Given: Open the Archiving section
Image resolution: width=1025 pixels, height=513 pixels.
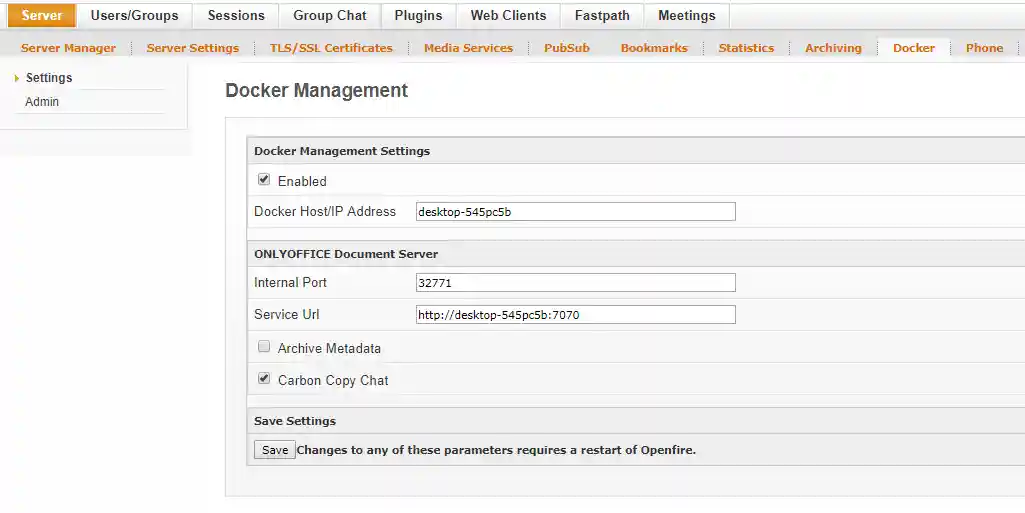Looking at the screenshot, I should pyautogui.click(x=833, y=48).
